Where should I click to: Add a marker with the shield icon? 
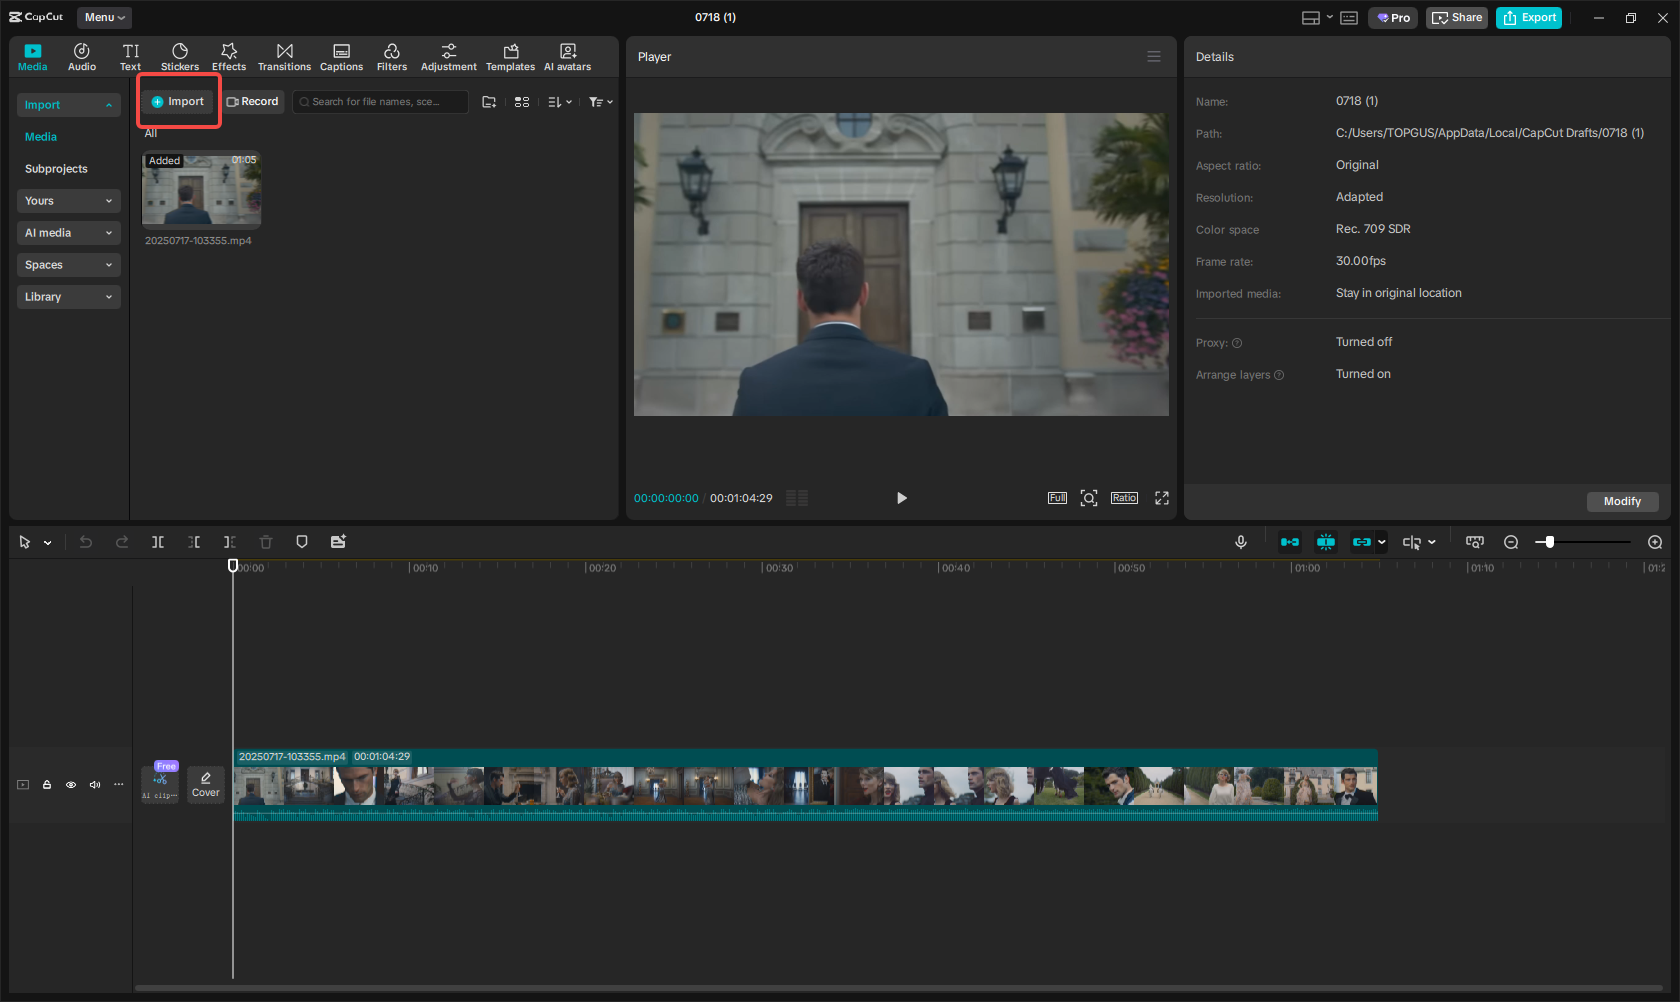[x=302, y=542]
